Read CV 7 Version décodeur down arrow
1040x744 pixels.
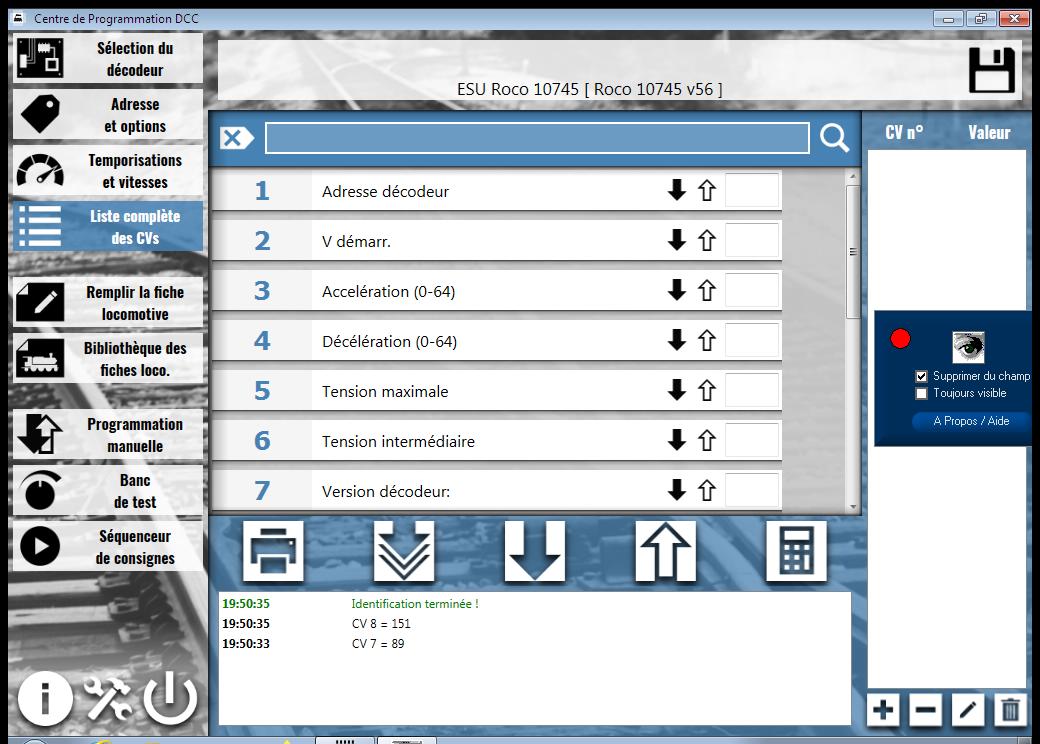click(677, 490)
